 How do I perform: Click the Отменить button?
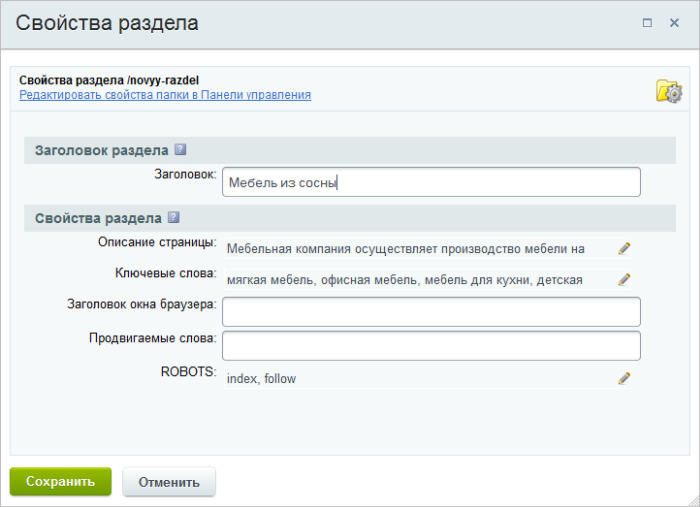tap(169, 482)
